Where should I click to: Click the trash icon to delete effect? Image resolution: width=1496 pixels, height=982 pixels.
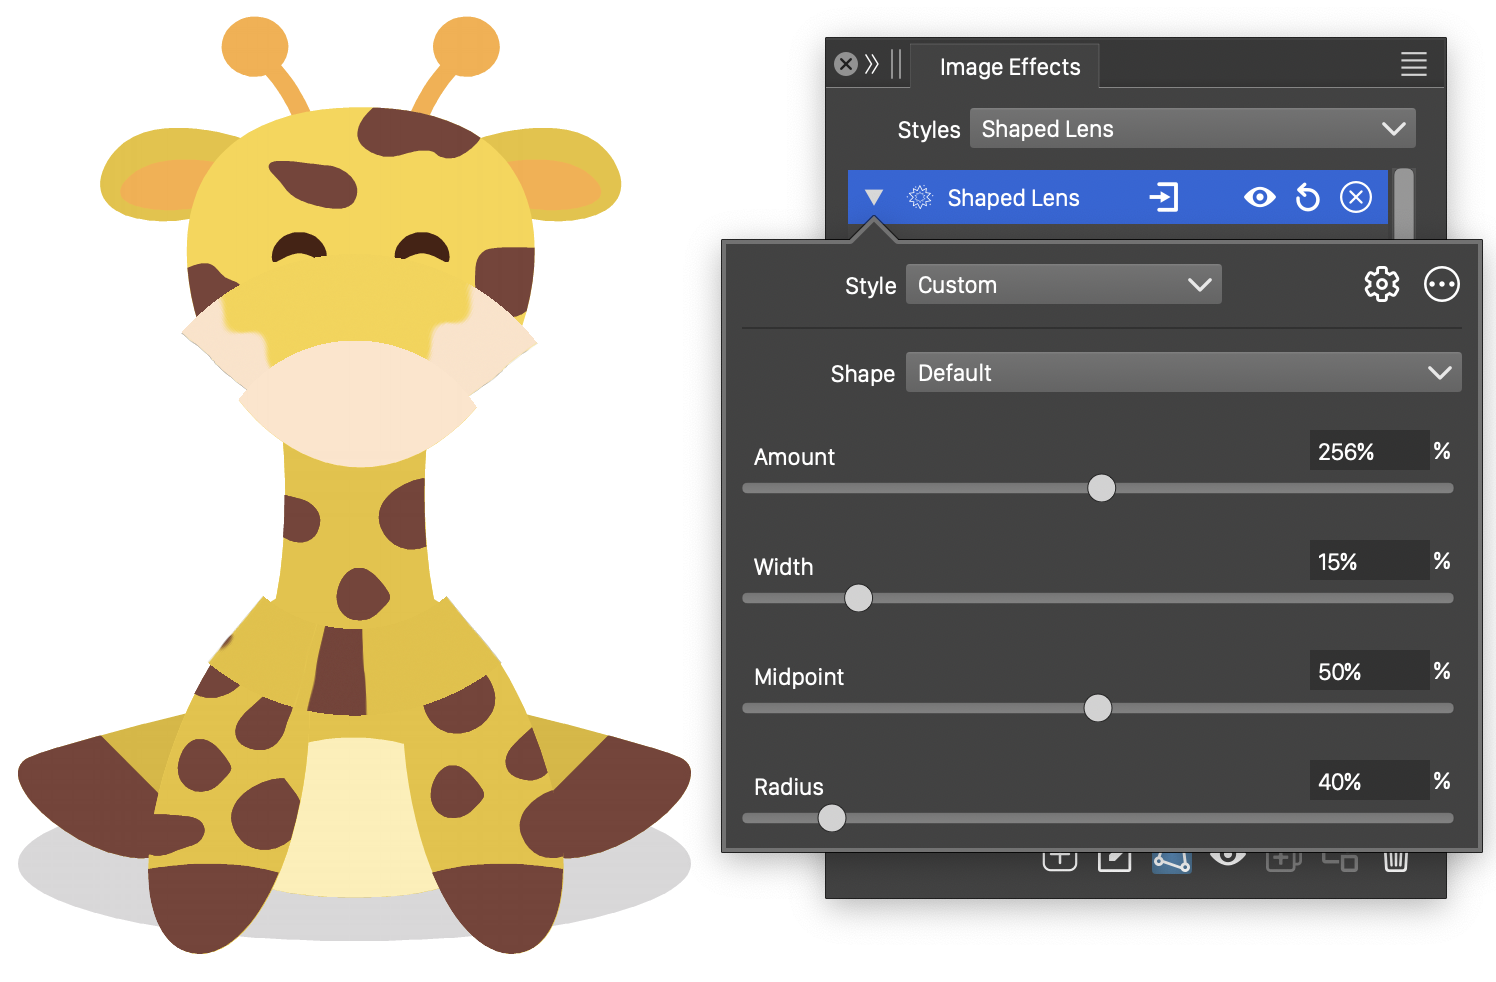pyautogui.click(x=1396, y=861)
